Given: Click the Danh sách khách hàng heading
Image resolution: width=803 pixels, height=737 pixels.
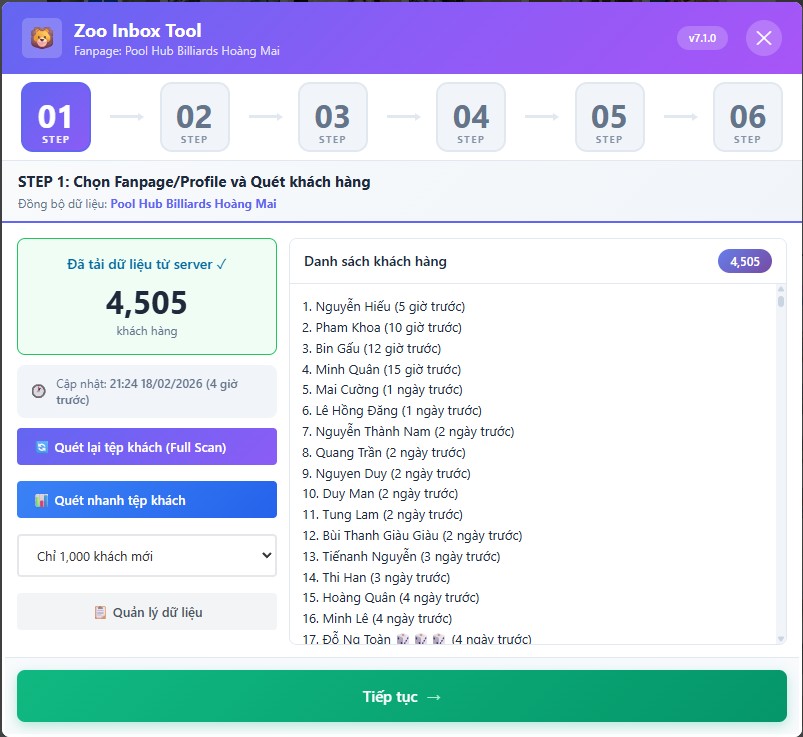Looking at the screenshot, I should [375, 261].
